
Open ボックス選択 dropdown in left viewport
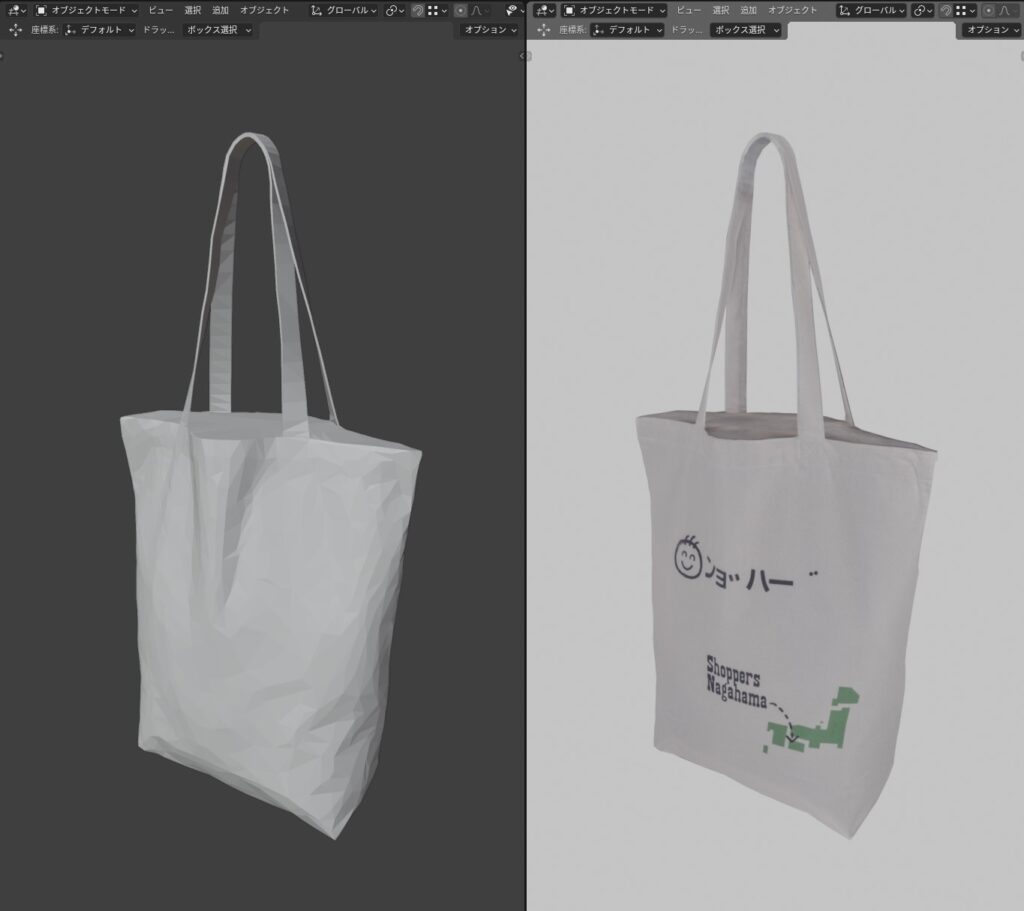pos(218,30)
